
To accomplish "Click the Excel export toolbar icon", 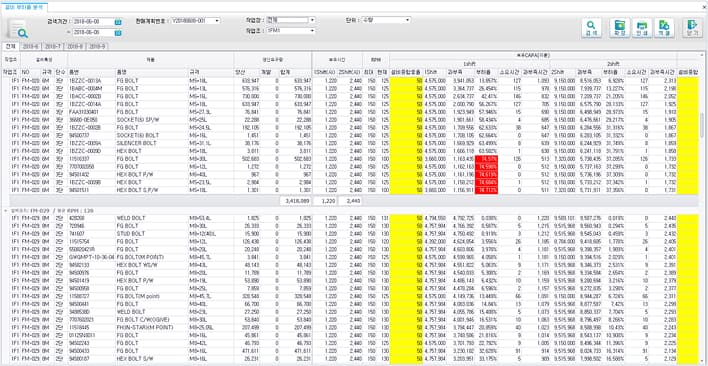I will point(664,28).
